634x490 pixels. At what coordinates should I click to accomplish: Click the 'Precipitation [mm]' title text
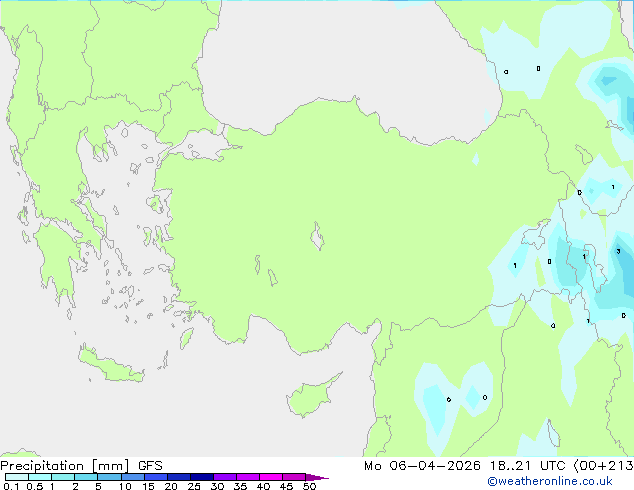(x=65, y=466)
